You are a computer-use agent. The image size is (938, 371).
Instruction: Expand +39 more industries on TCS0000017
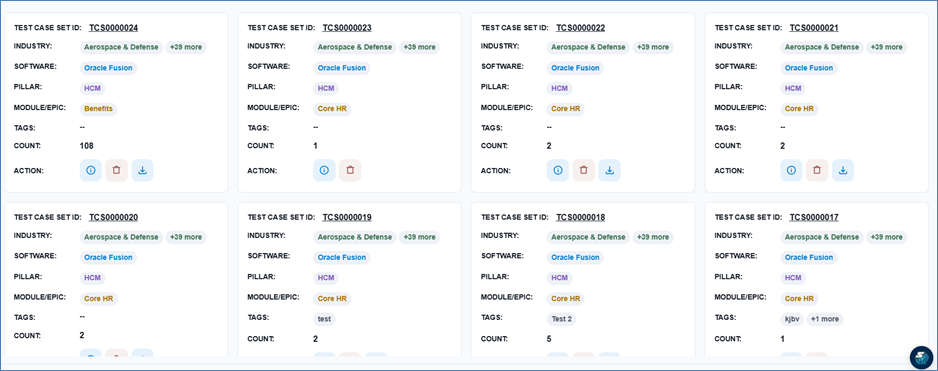point(887,237)
